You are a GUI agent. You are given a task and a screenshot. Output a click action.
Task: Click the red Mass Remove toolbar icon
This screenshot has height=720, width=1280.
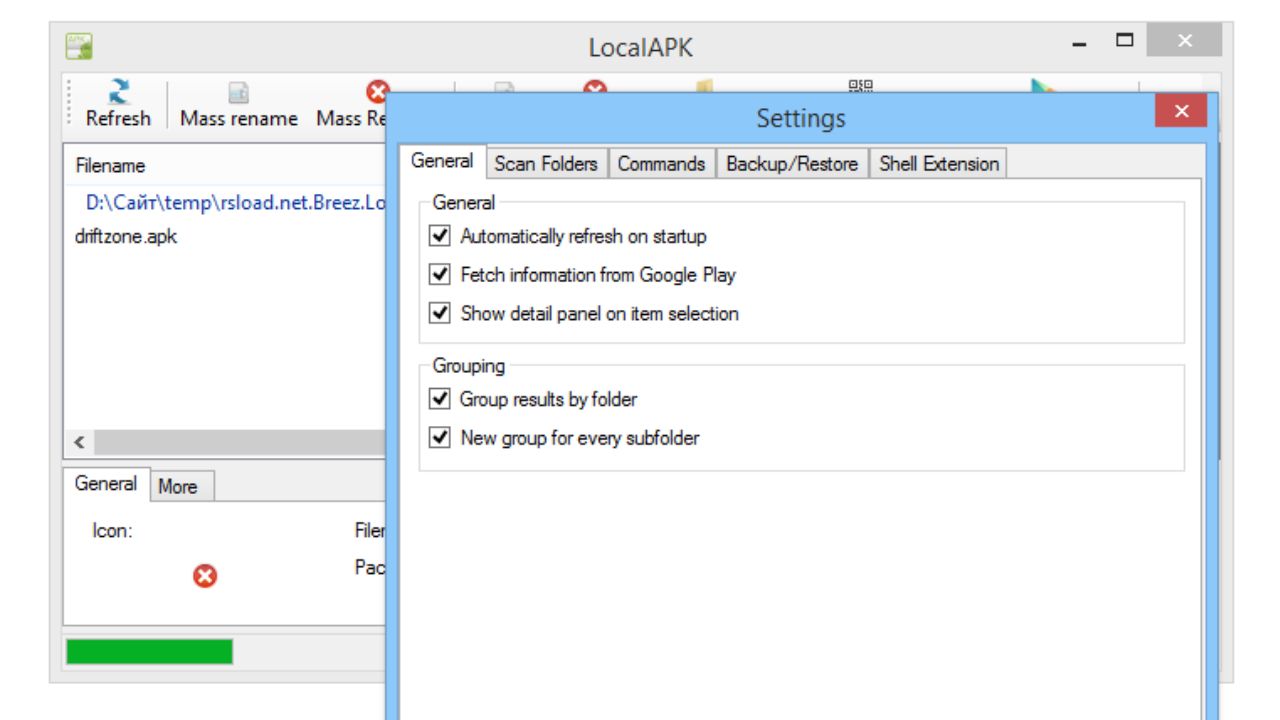376,93
